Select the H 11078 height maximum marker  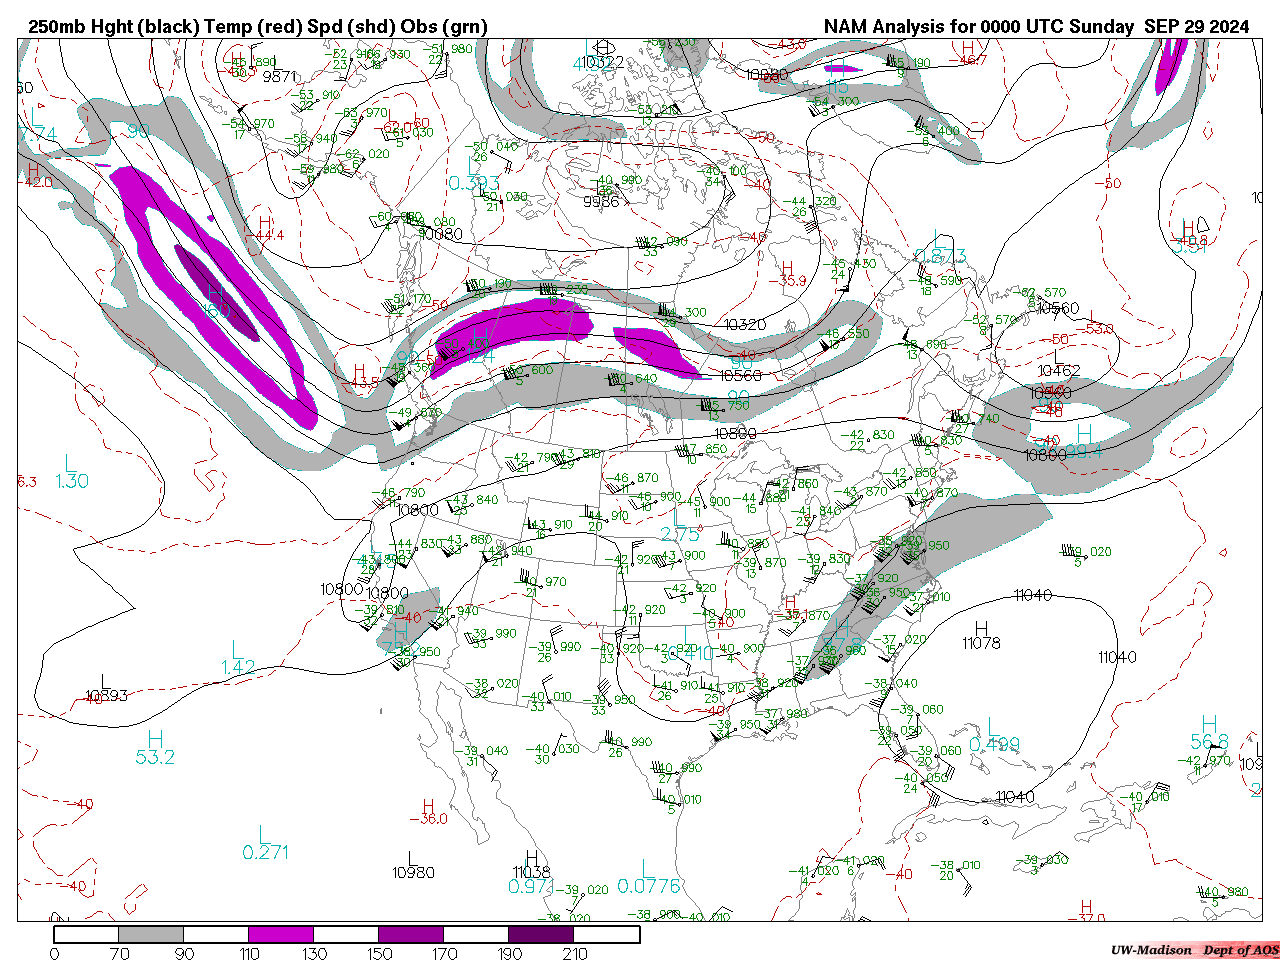click(981, 635)
